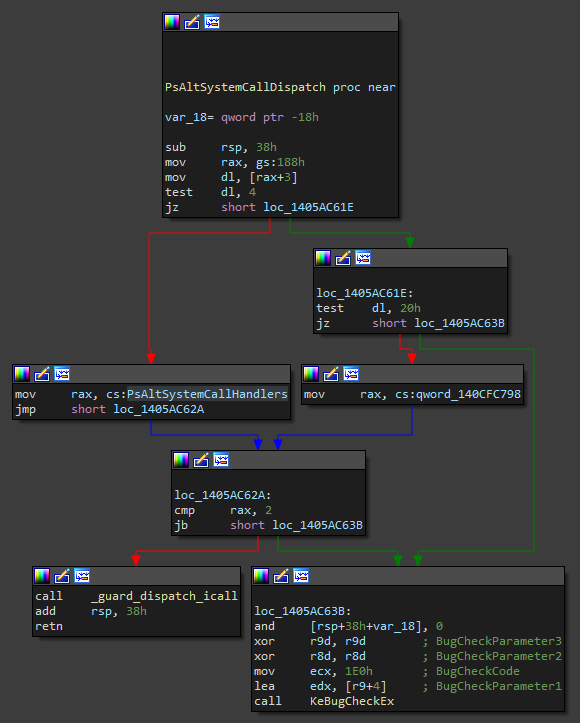This screenshot has width=580, height=723.
Task: Click qword_140CFC798 operand
Action: point(468,394)
